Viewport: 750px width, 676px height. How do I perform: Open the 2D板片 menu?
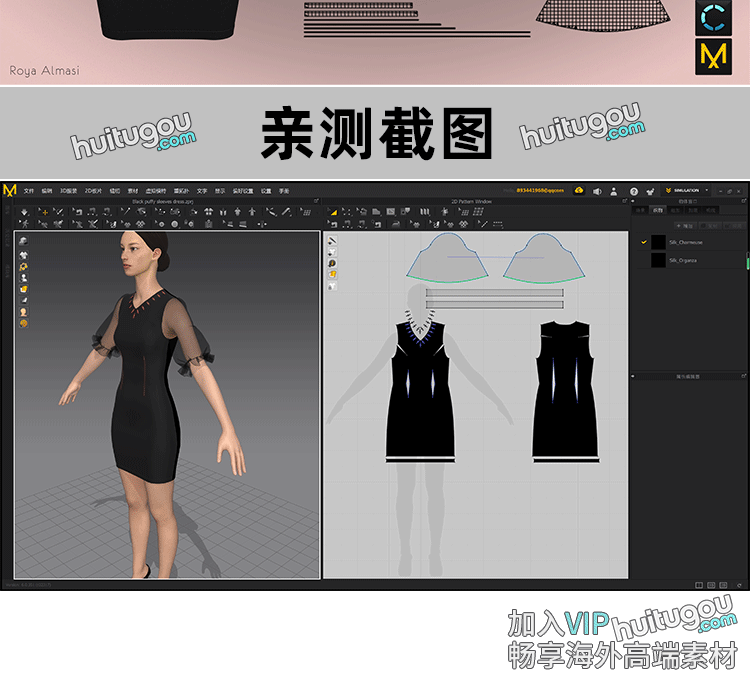93,191
